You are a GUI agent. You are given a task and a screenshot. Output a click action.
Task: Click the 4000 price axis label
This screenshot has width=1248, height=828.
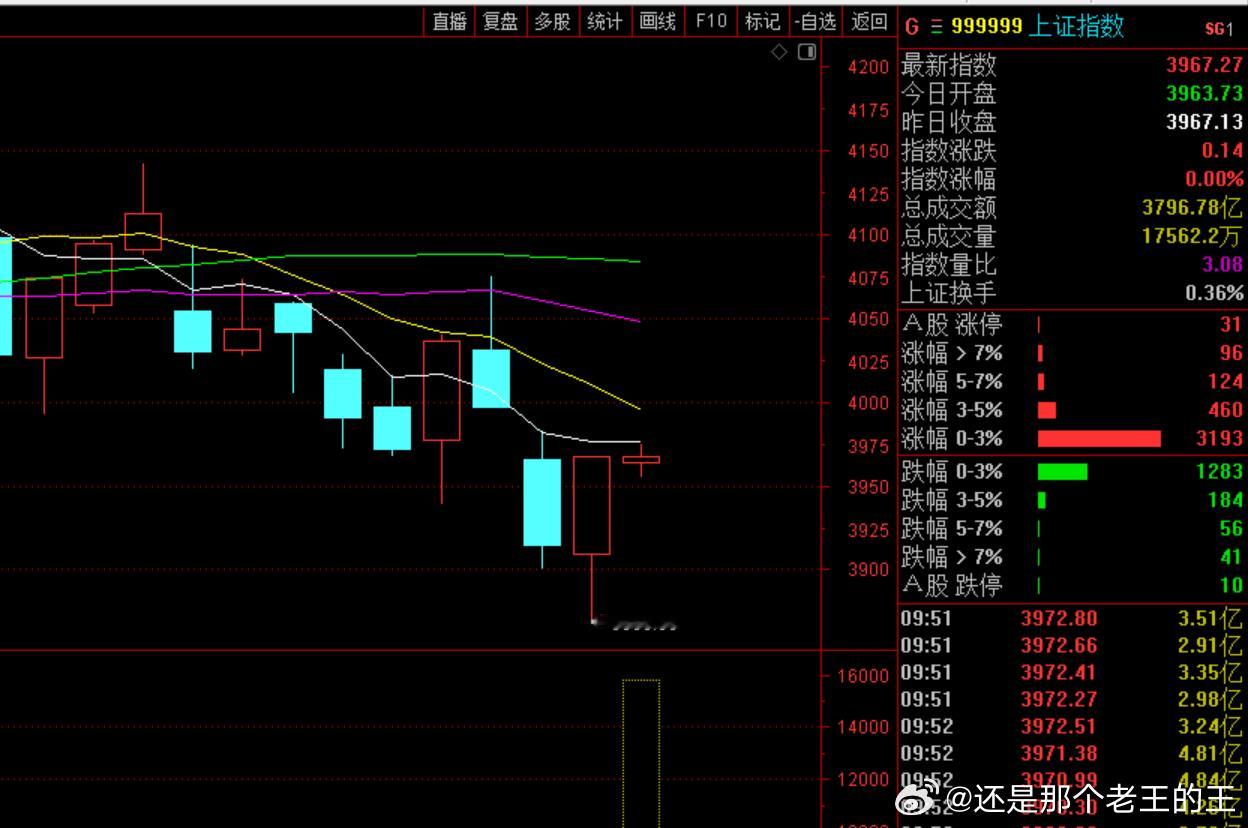click(x=868, y=403)
